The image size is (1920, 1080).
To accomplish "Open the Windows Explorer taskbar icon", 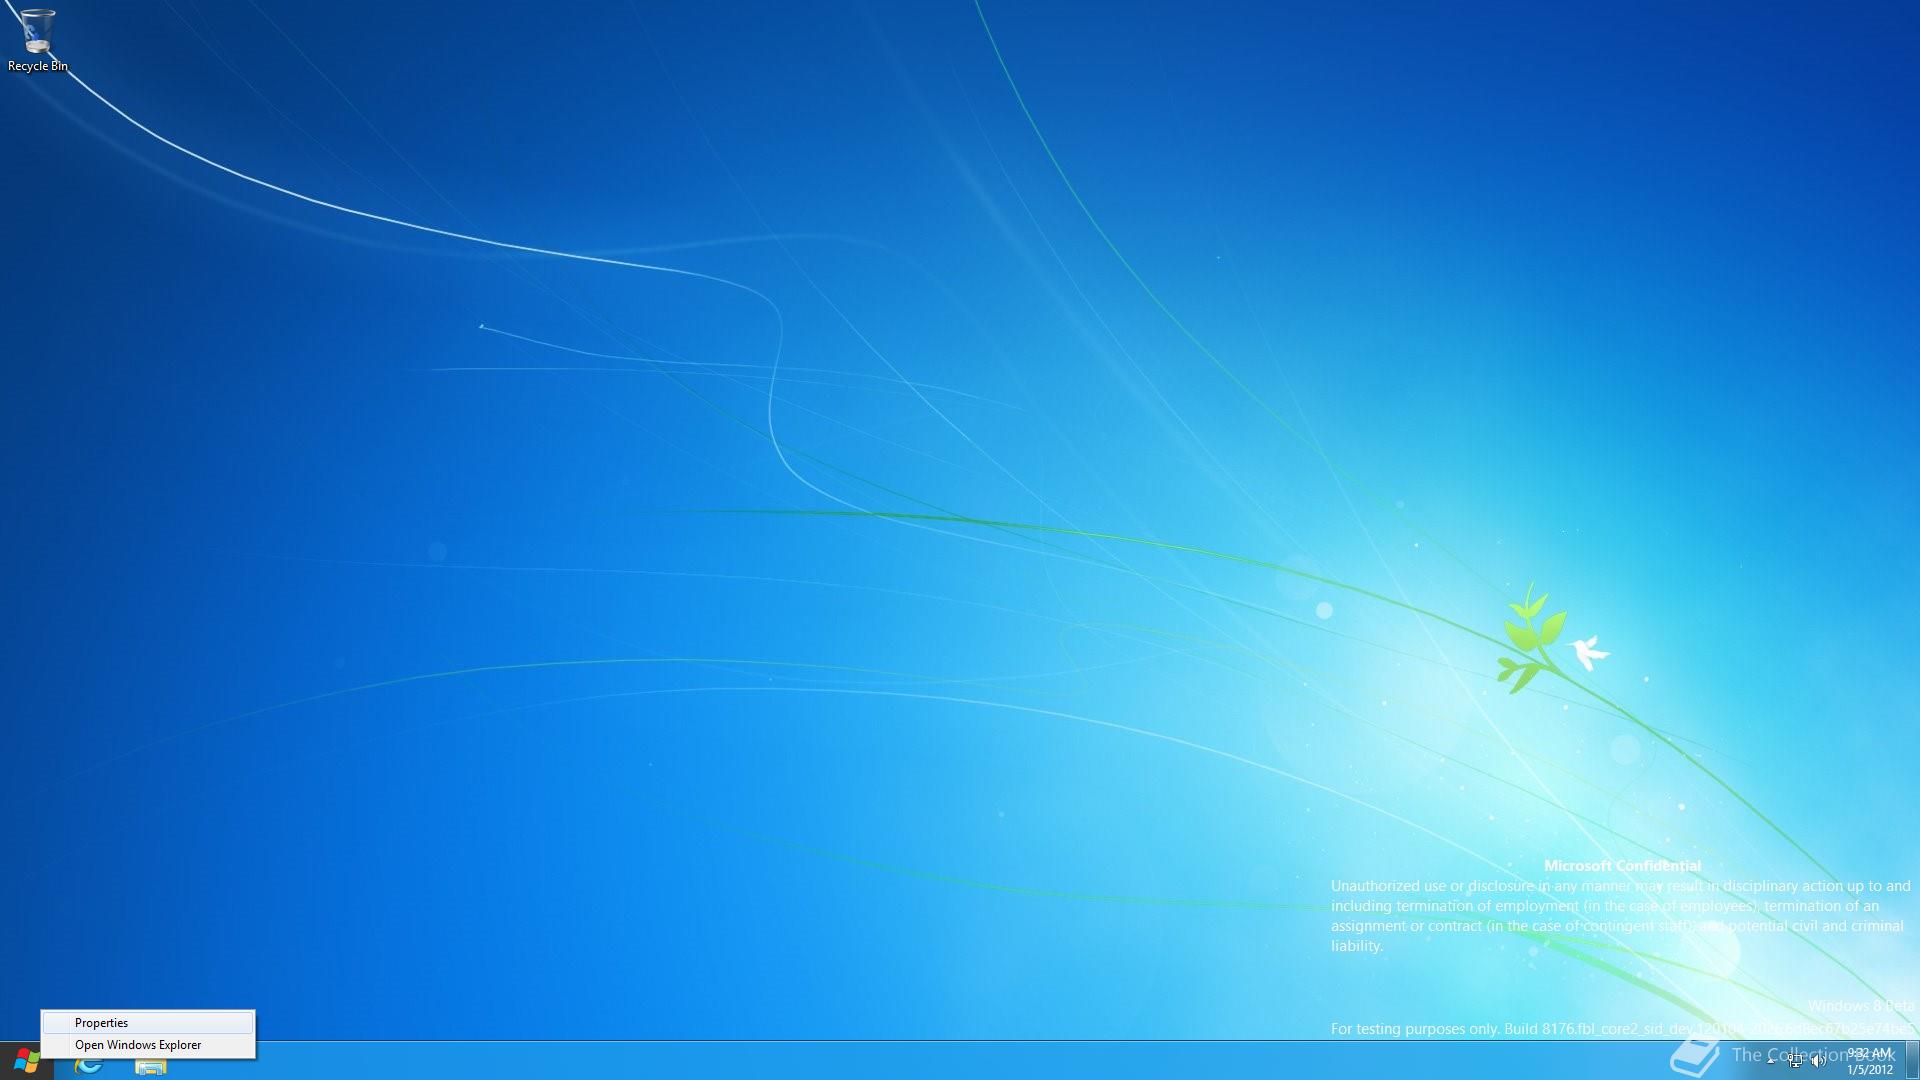I will [150, 1066].
